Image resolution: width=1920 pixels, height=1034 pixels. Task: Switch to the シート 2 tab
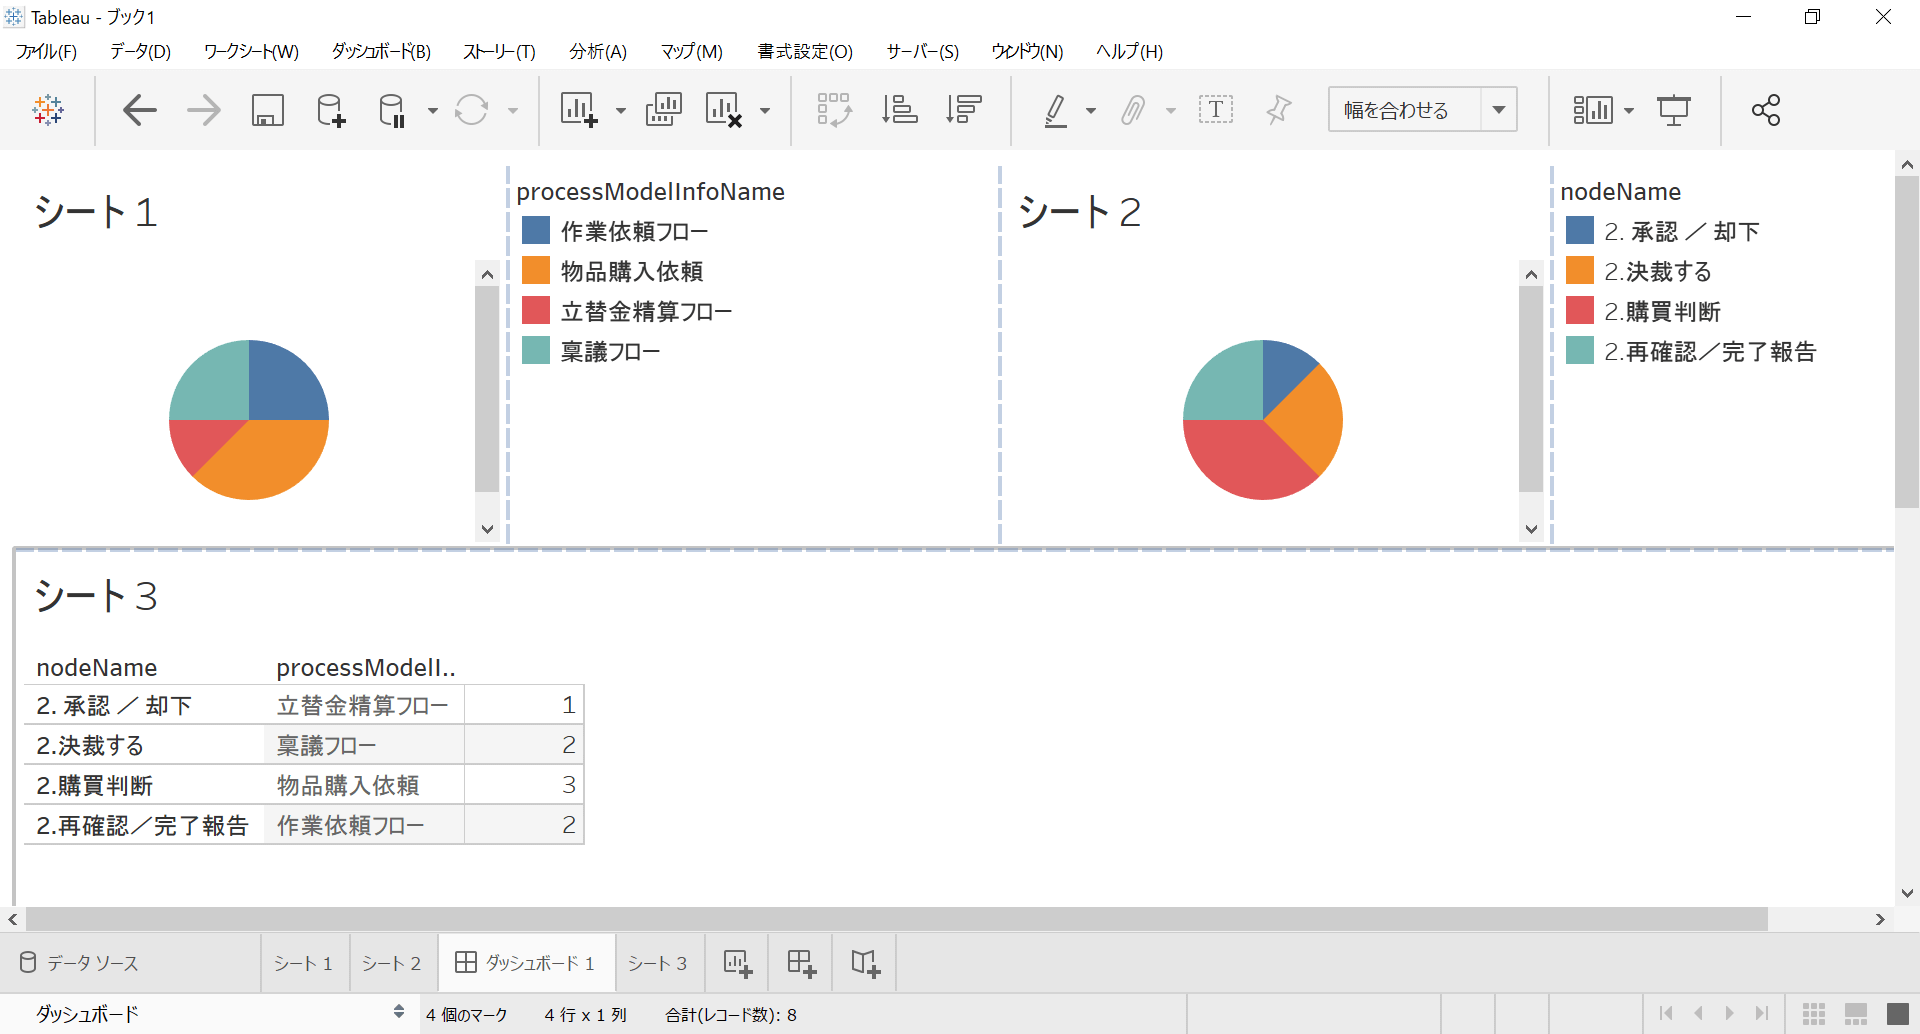391,963
